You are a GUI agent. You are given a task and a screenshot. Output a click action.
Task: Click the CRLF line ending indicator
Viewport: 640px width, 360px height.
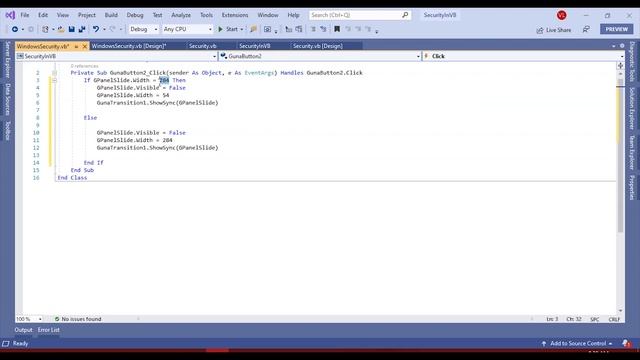tap(614, 320)
